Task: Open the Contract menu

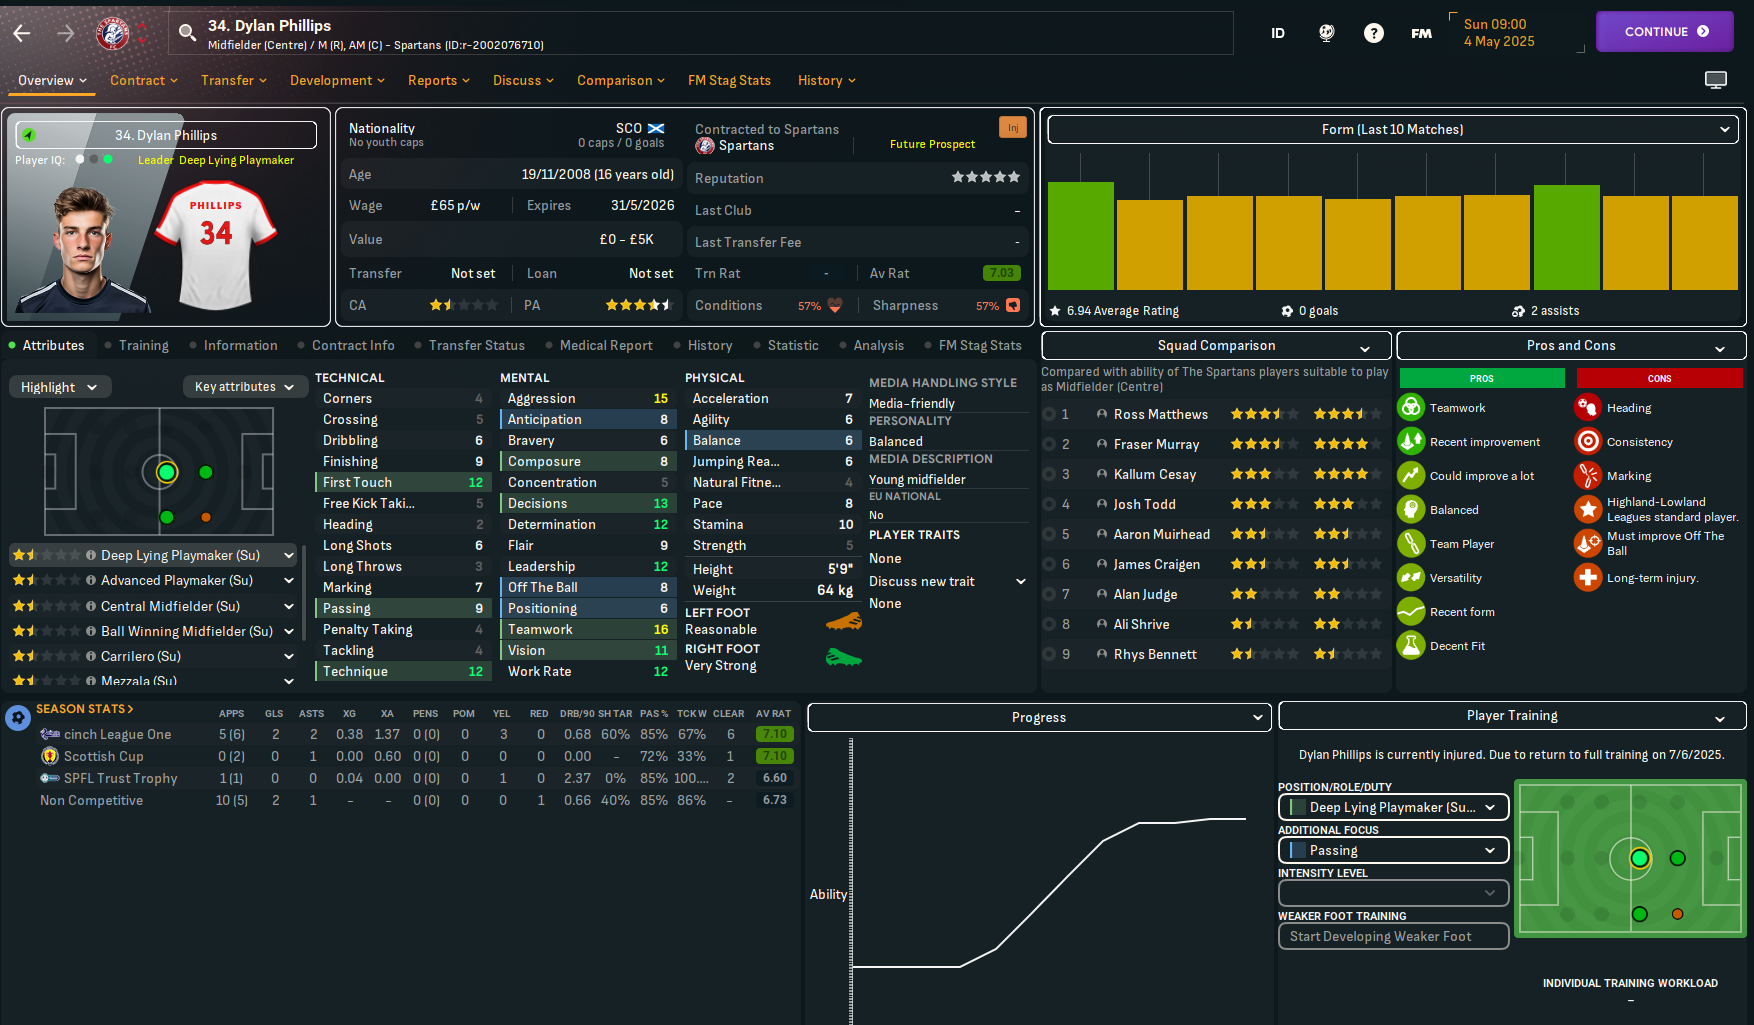Action: point(143,80)
